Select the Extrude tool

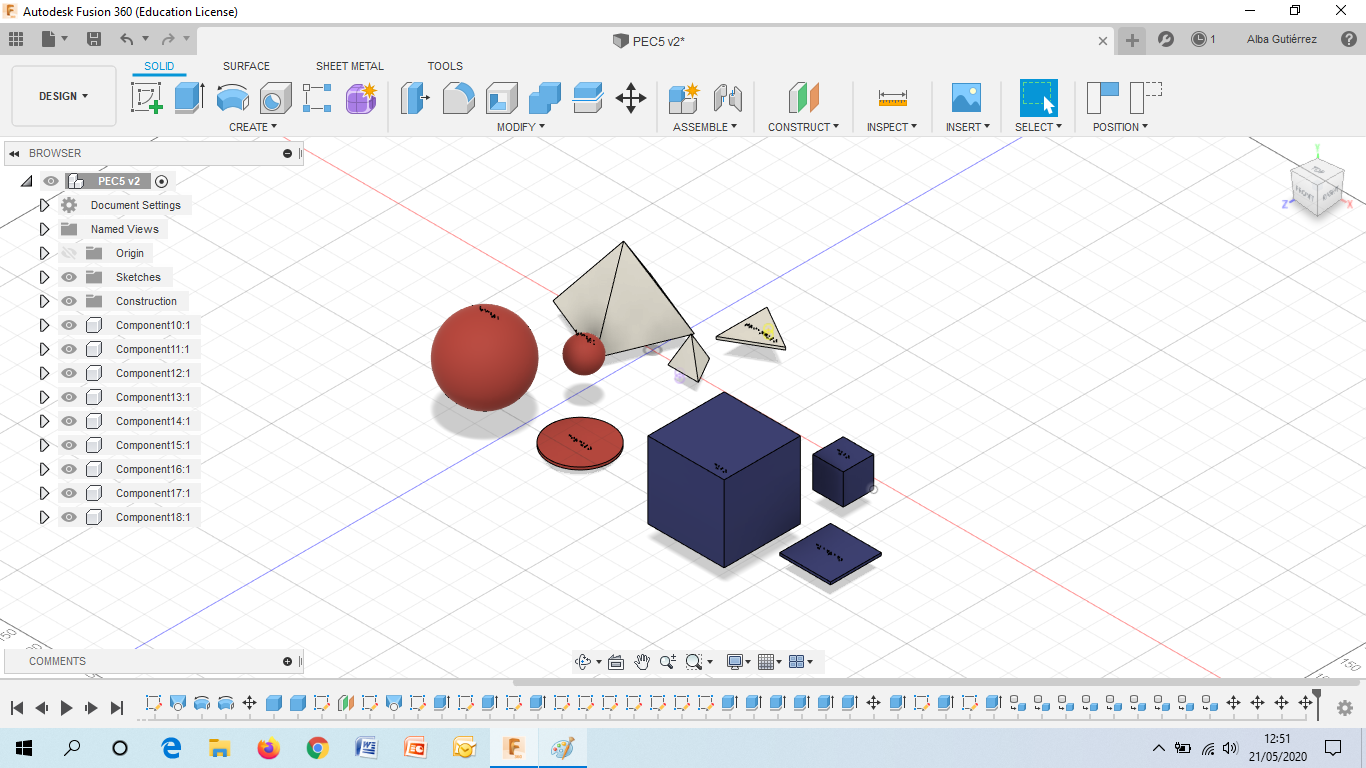coord(189,98)
